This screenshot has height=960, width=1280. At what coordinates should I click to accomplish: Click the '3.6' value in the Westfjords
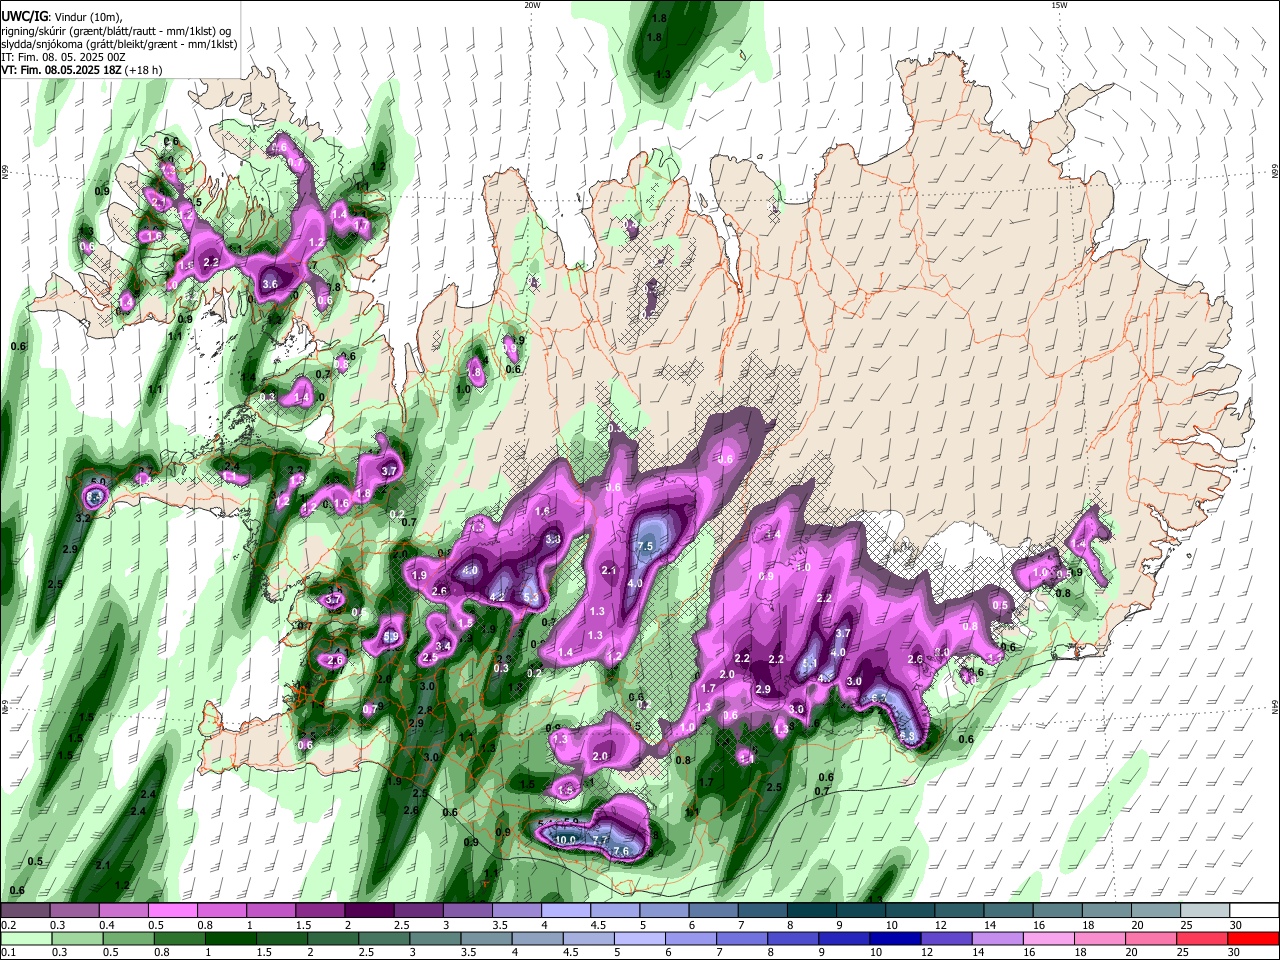[x=269, y=284]
